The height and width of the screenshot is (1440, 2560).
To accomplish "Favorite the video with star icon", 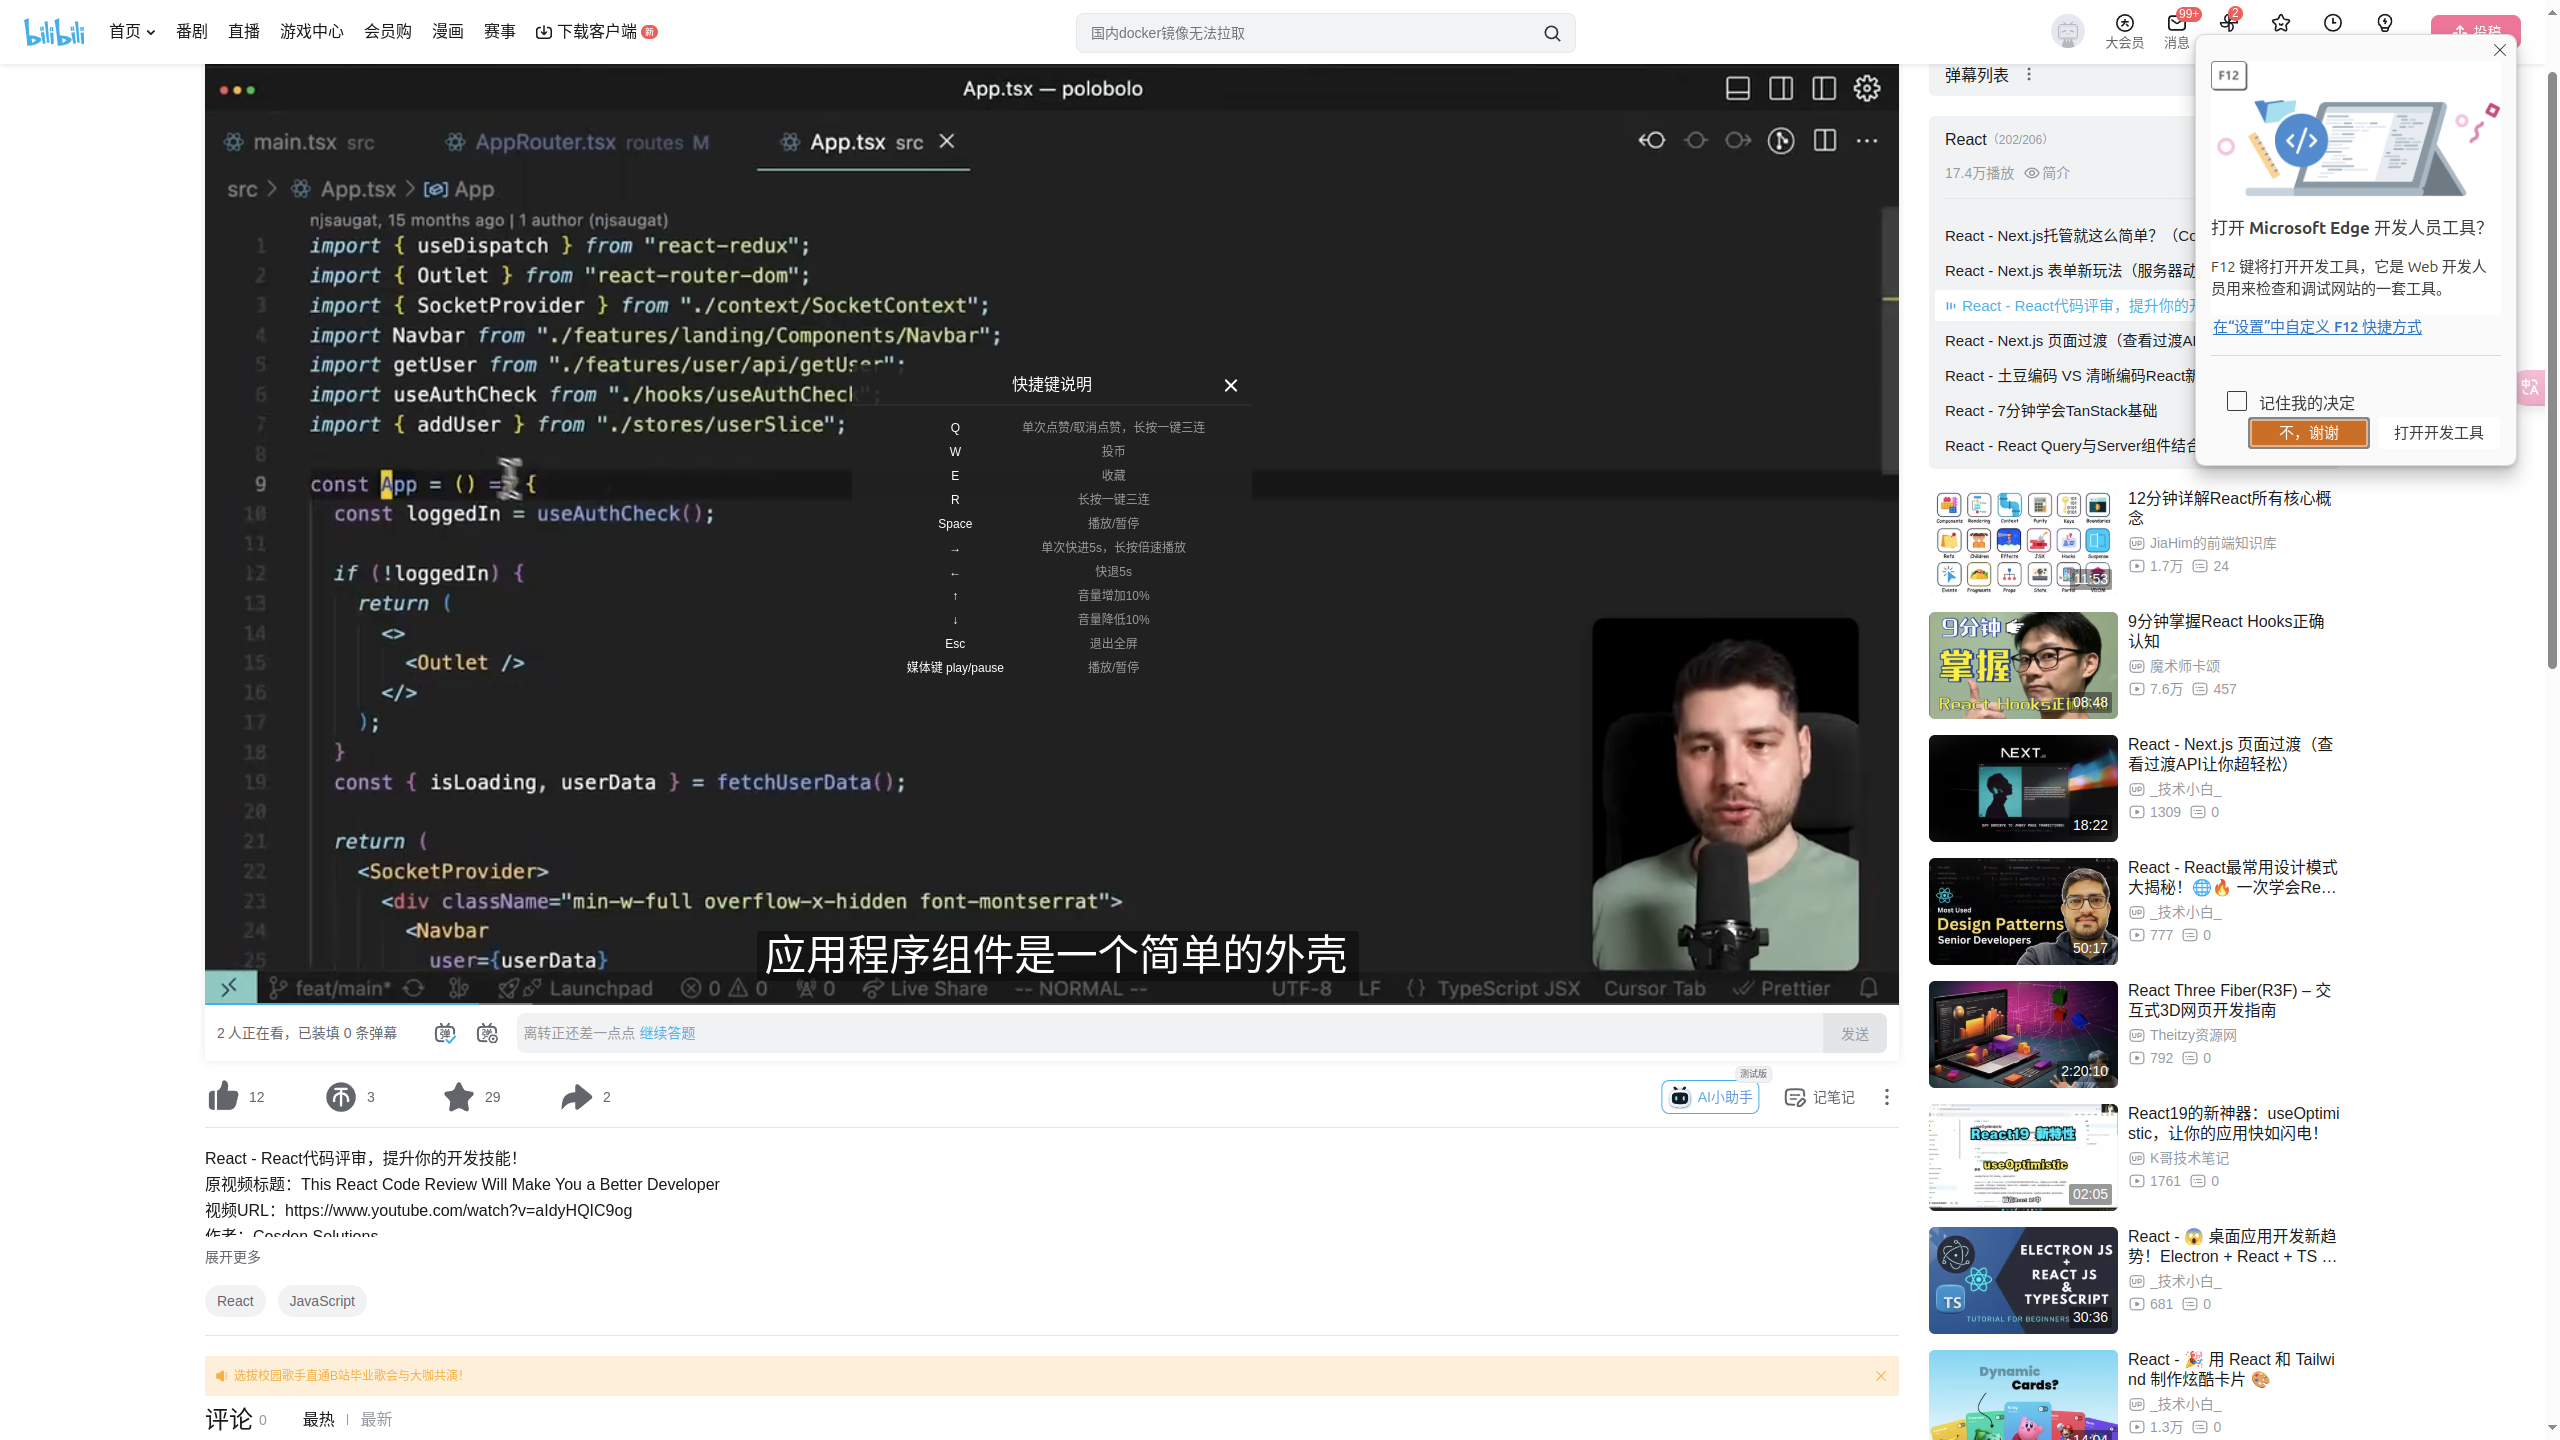I will (458, 1097).
